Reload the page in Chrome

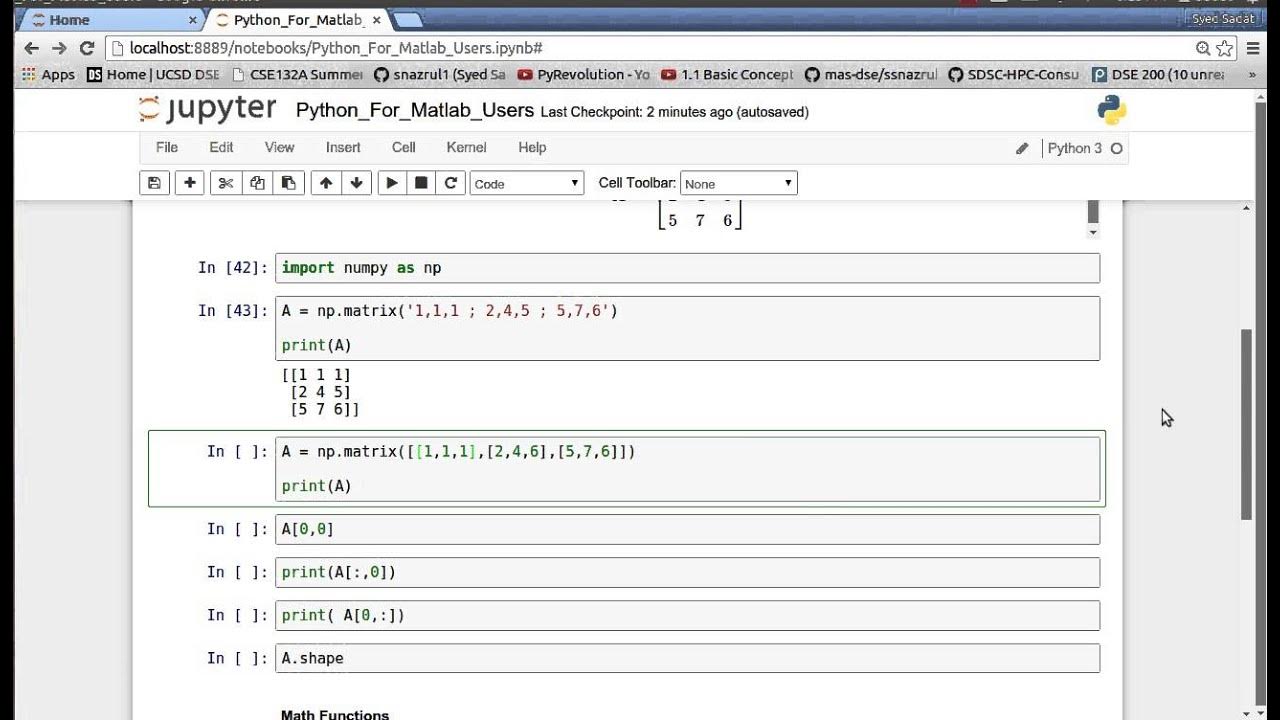(x=87, y=48)
